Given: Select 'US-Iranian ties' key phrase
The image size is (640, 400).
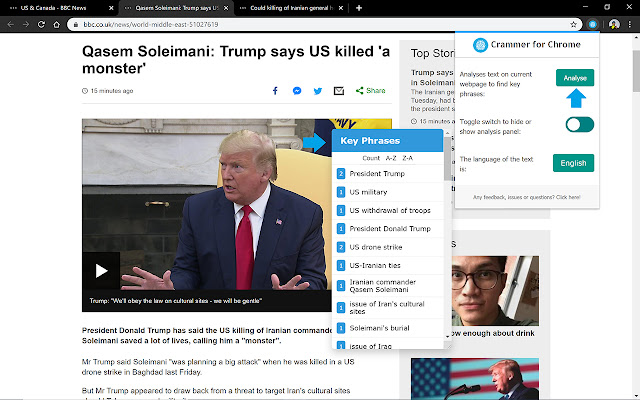Looking at the screenshot, I should pos(375,265).
